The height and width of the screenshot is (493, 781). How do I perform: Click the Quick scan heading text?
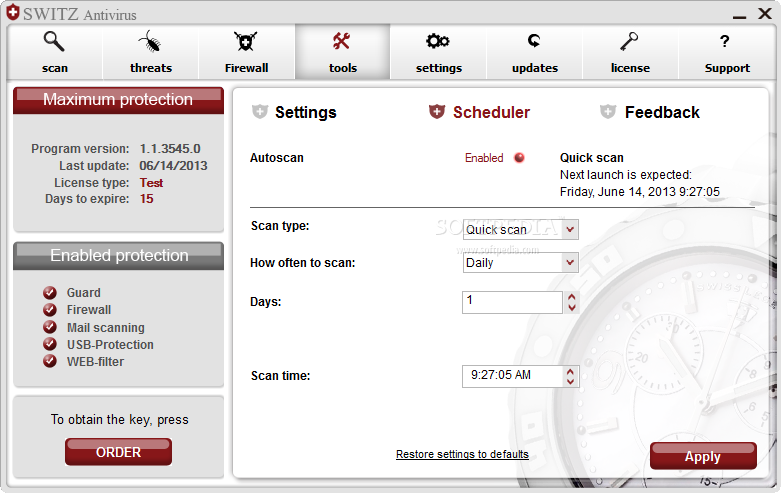click(592, 158)
